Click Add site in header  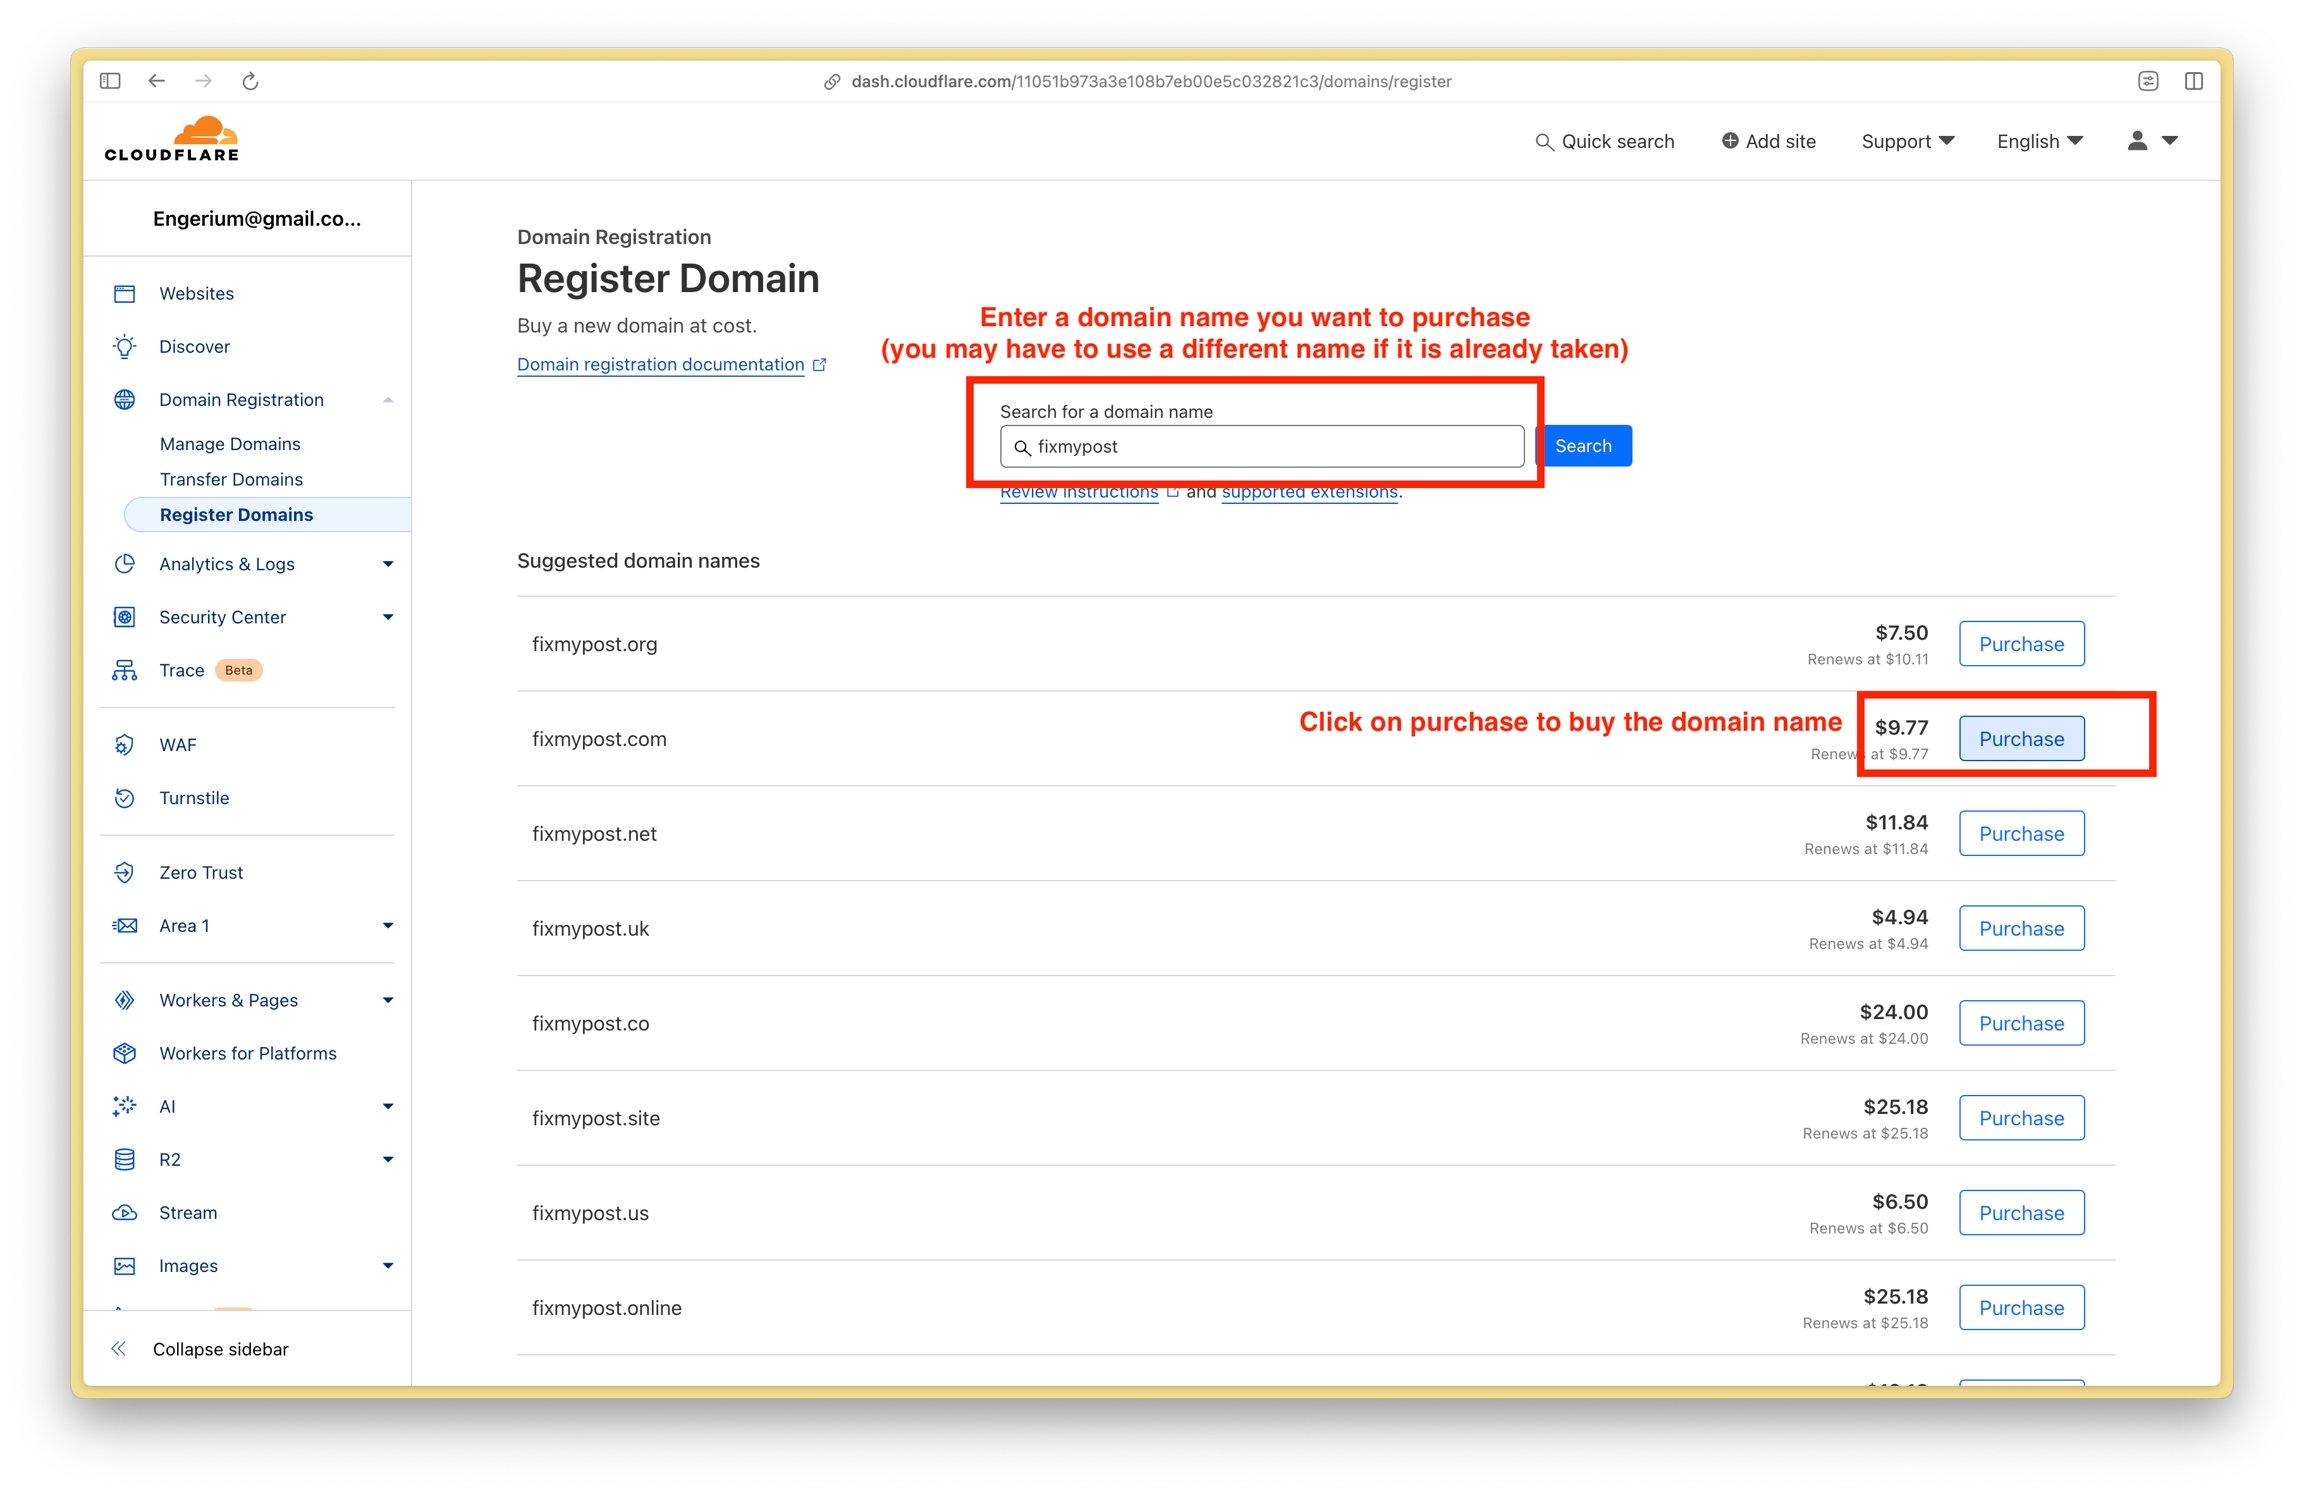click(1768, 141)
